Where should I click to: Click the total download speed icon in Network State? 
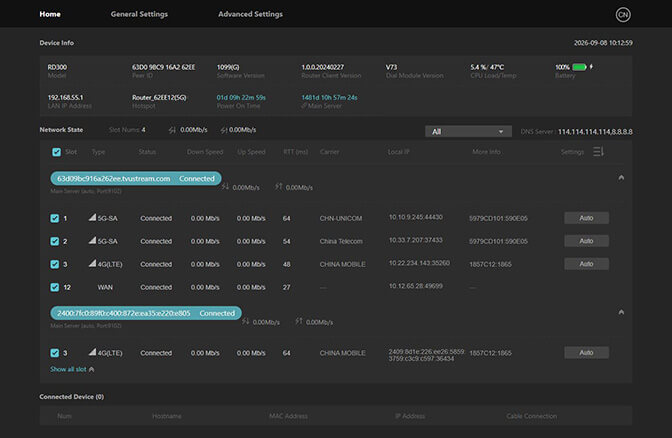[x=172, y=130]
